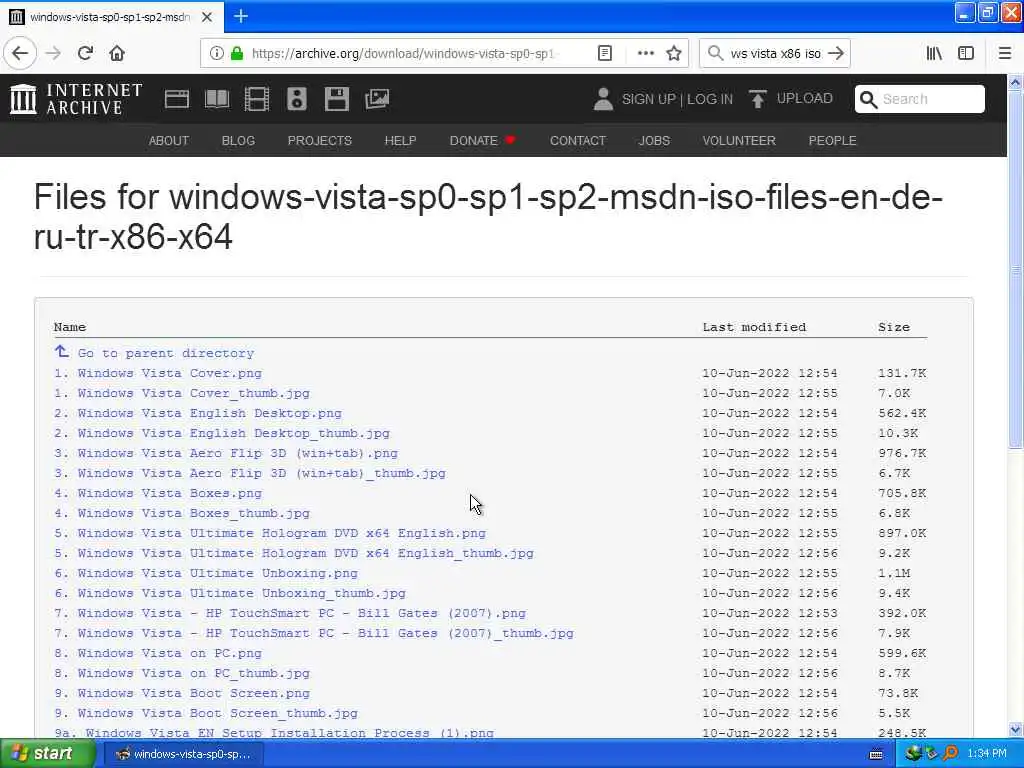Click the search bar go arrow
Viewport: 1024px width, 768px height.
point(836,53)
